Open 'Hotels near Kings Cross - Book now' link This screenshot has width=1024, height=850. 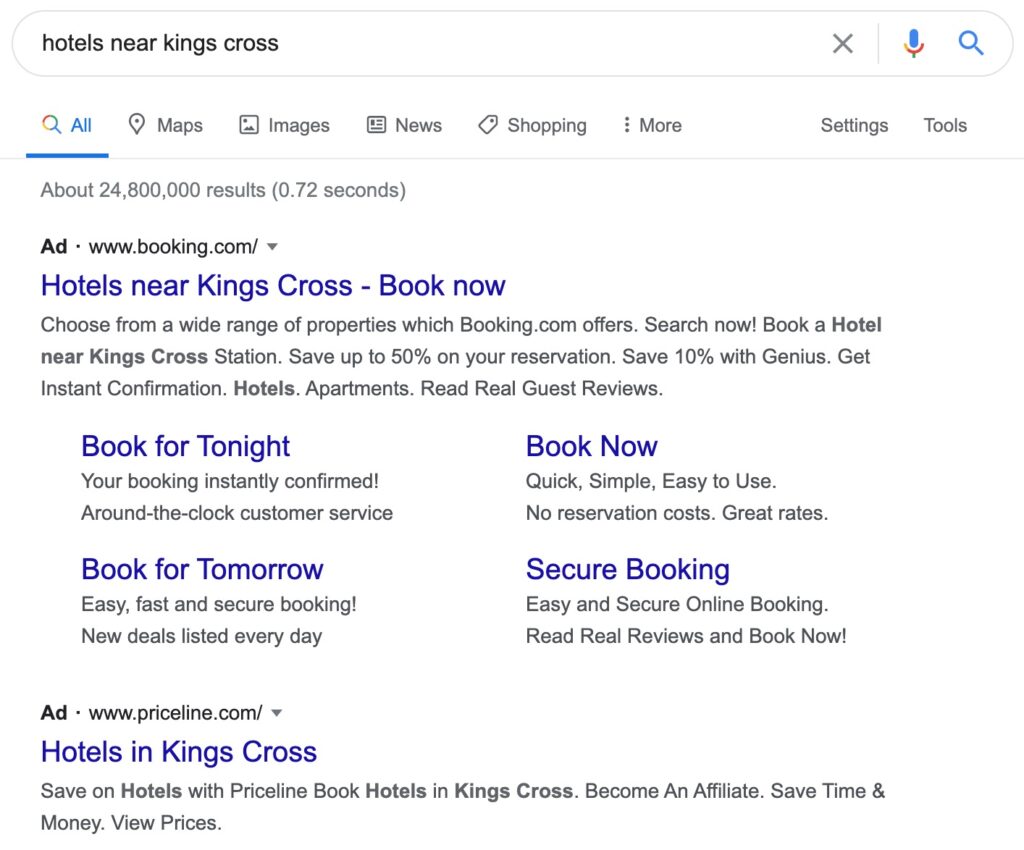pyautogui.click(x=273, y=285)
